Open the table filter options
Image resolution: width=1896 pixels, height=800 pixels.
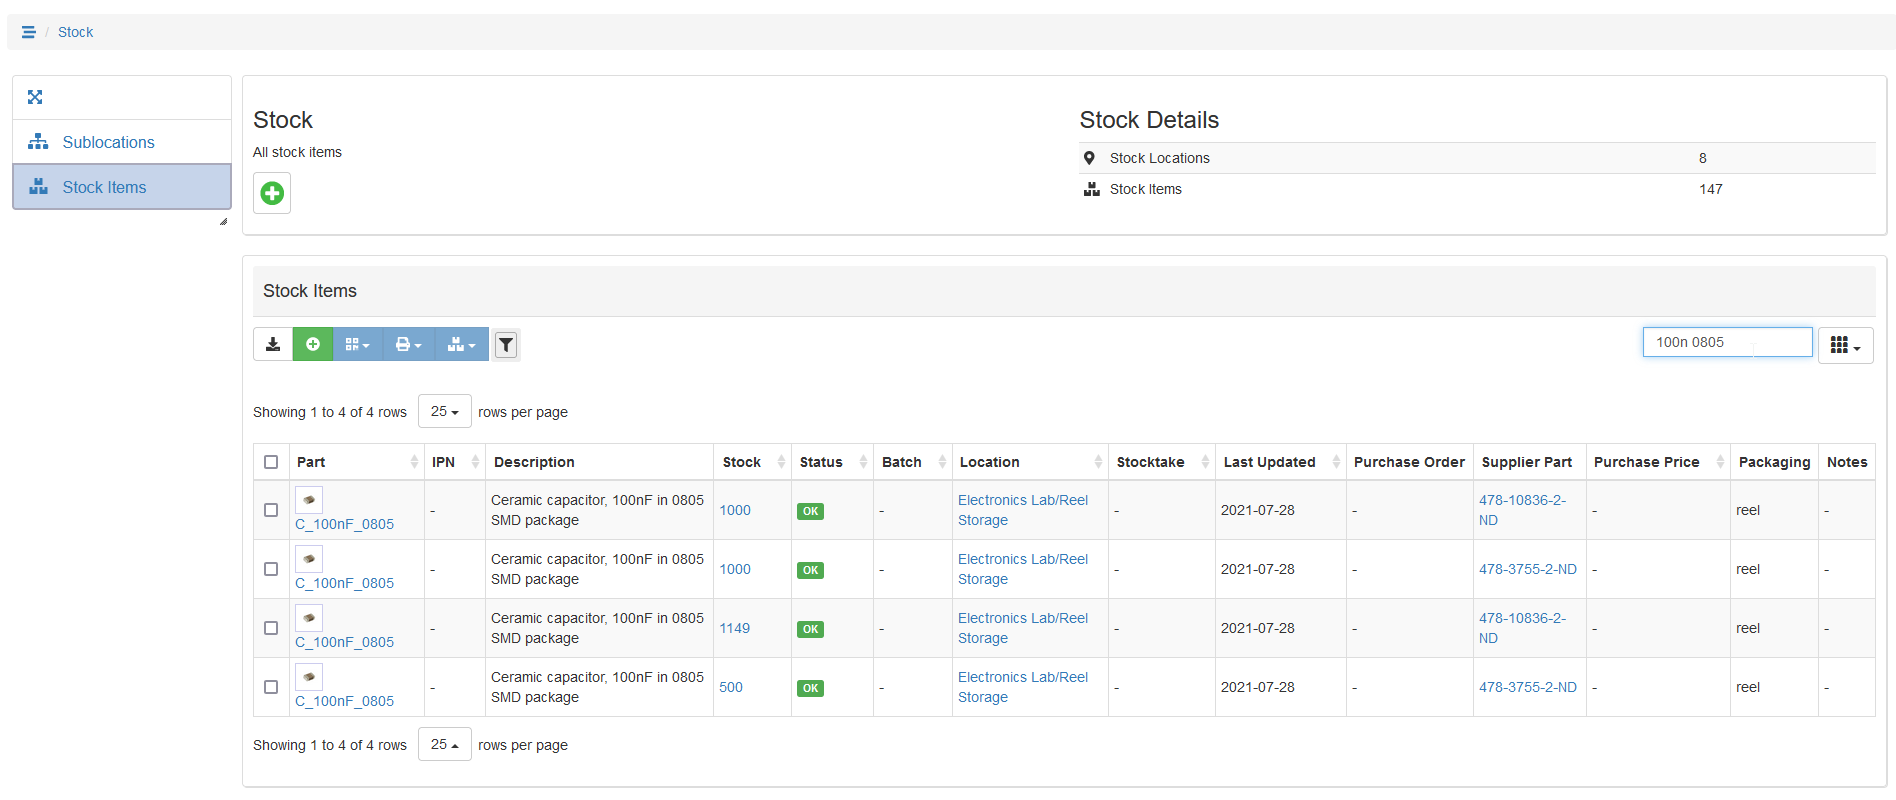tap(506, 345)
